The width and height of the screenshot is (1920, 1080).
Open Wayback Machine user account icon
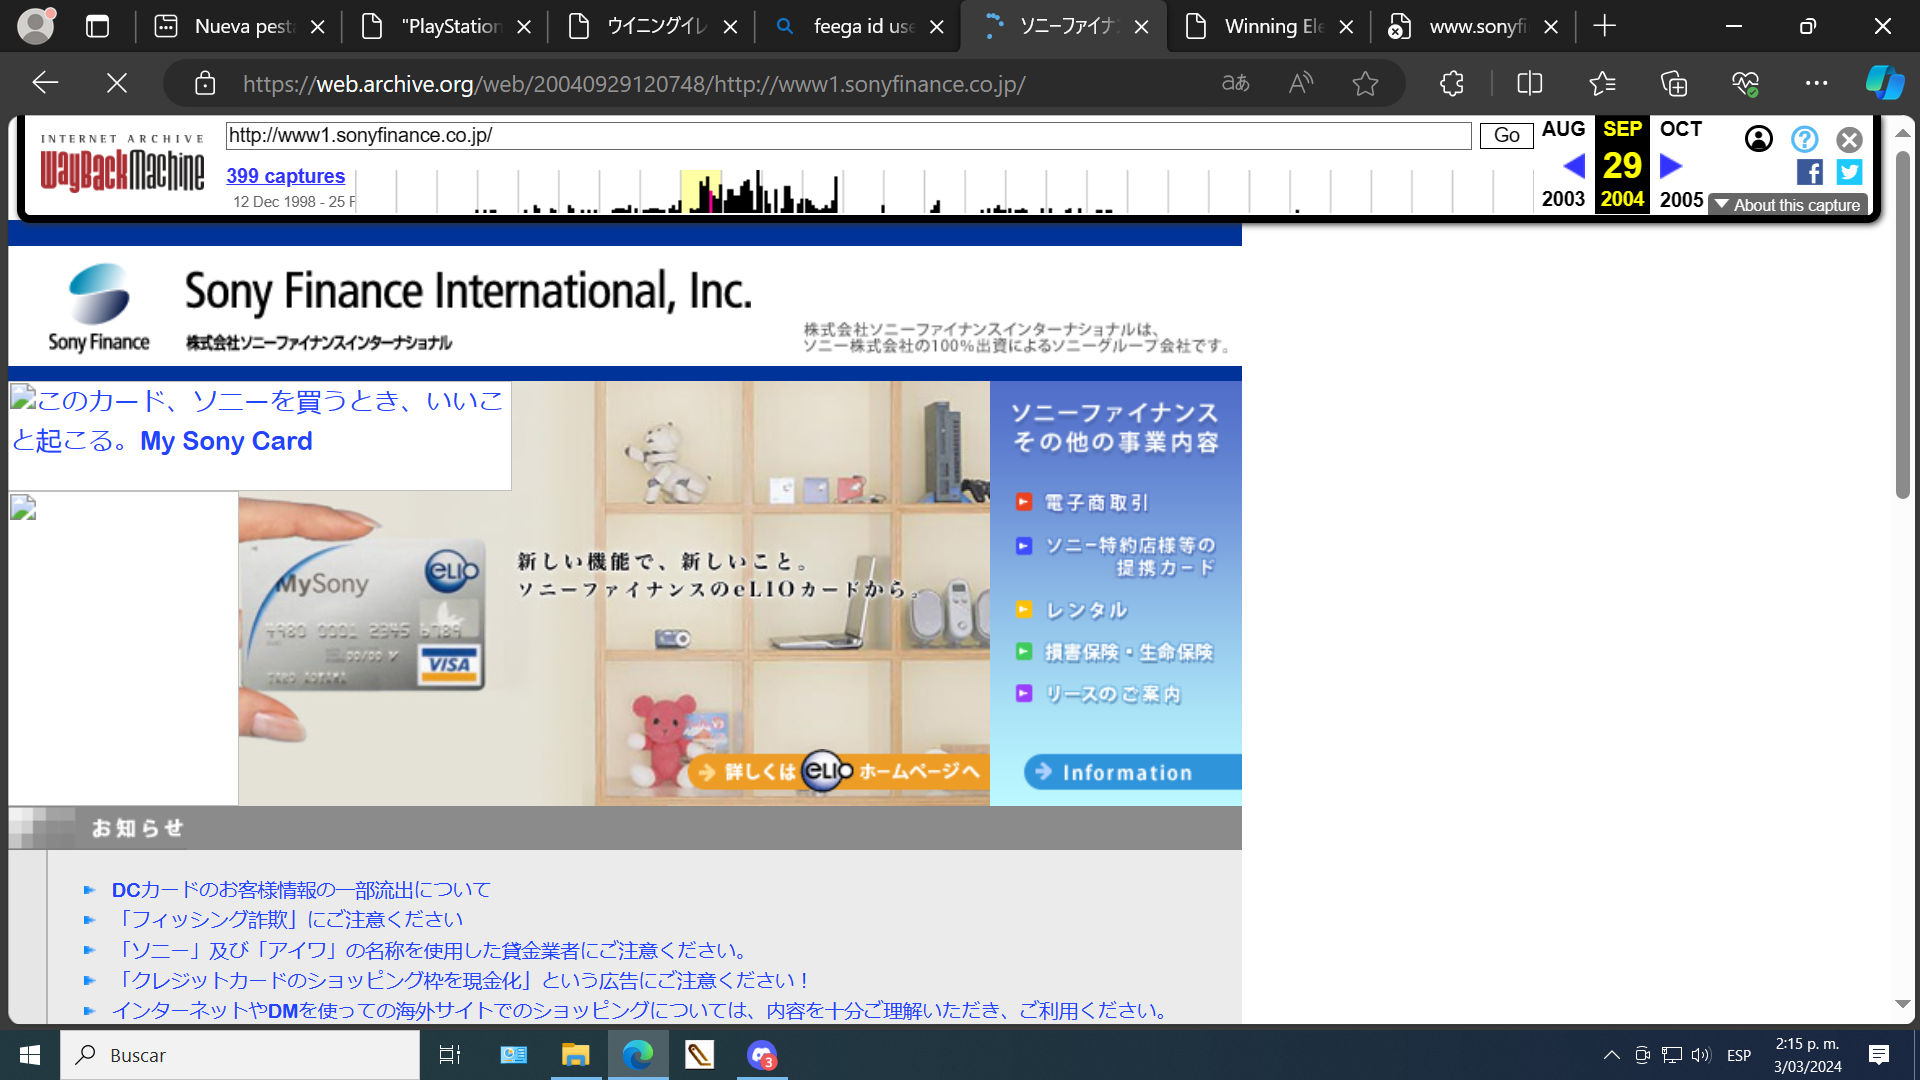(x=1759, y=139)
